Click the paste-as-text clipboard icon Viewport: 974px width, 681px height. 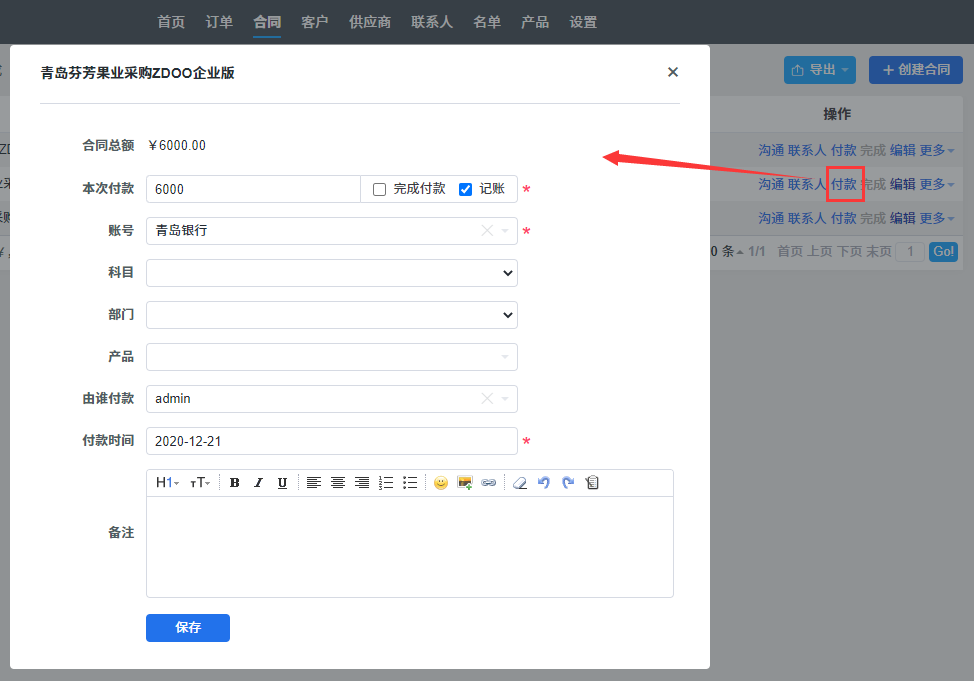click(x=592, y=483)
